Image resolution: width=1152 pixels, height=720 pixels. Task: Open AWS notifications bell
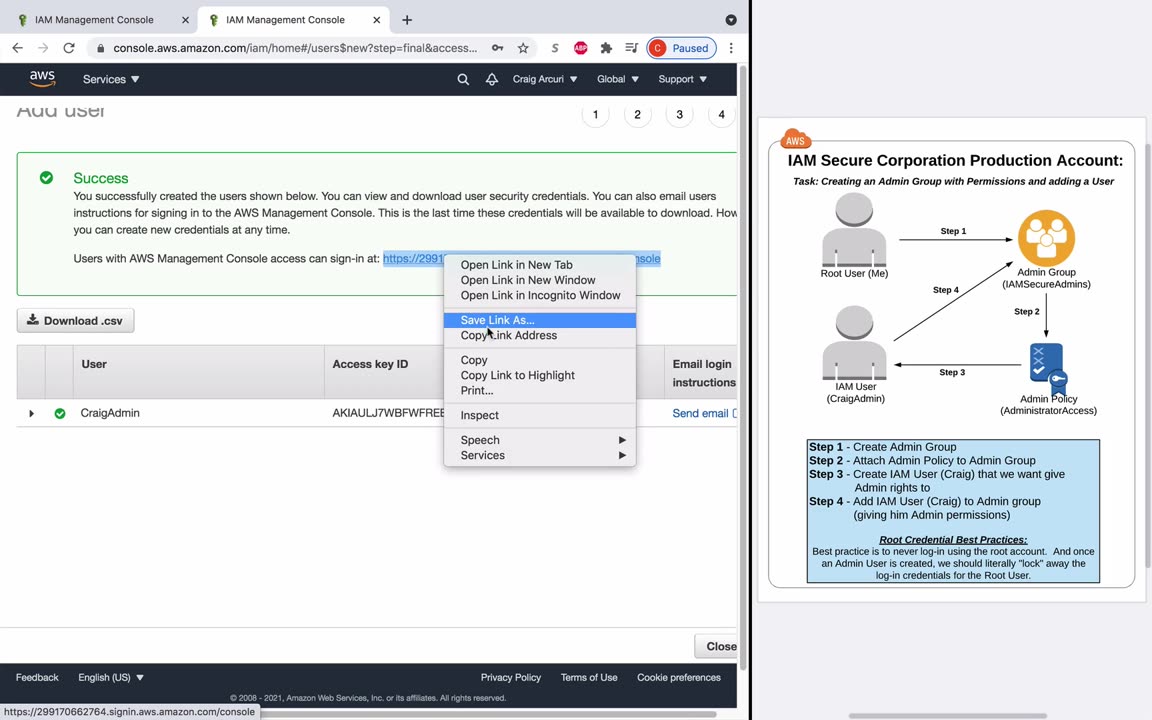(x=492, y=79)
